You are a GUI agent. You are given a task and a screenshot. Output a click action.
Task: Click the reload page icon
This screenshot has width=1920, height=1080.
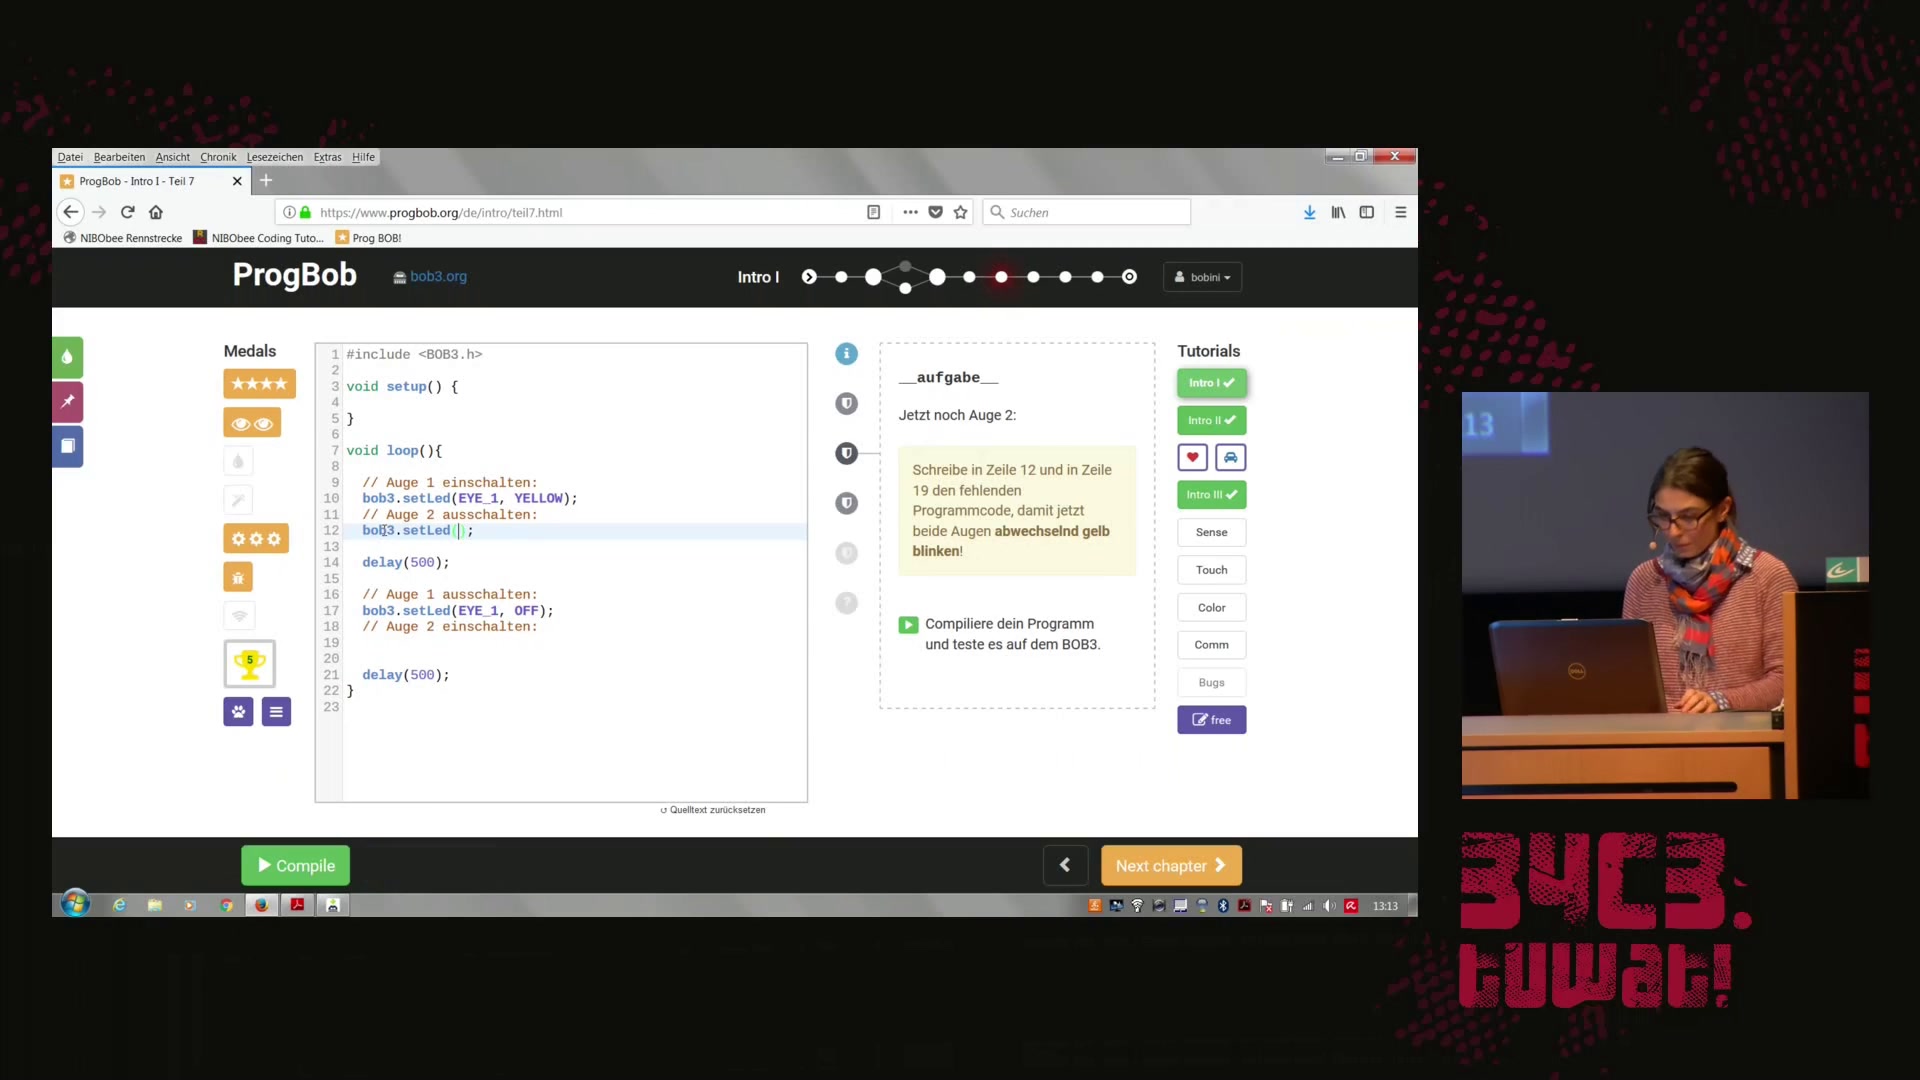coord(127,212)
